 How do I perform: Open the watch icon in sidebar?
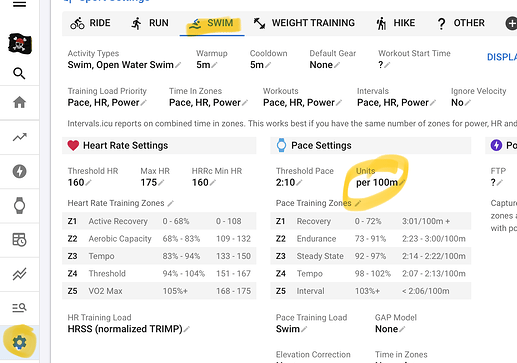point(19,206)
